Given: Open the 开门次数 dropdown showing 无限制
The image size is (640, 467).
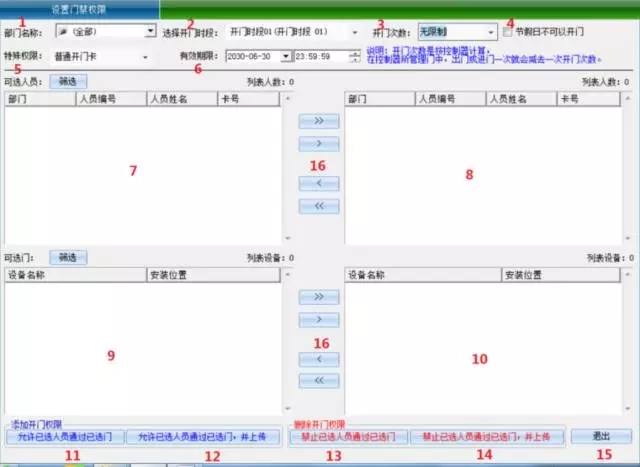Looking at the screenshot, I should pos(490,32).
